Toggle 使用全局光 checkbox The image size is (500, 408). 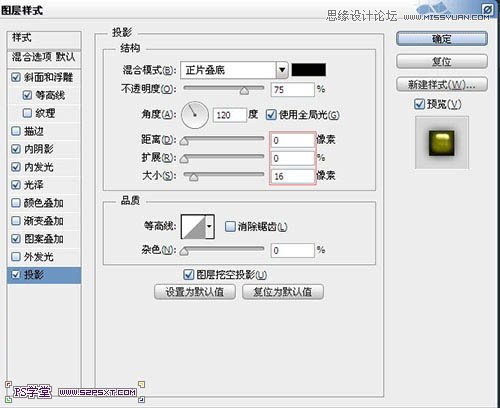tap(271, 115)
